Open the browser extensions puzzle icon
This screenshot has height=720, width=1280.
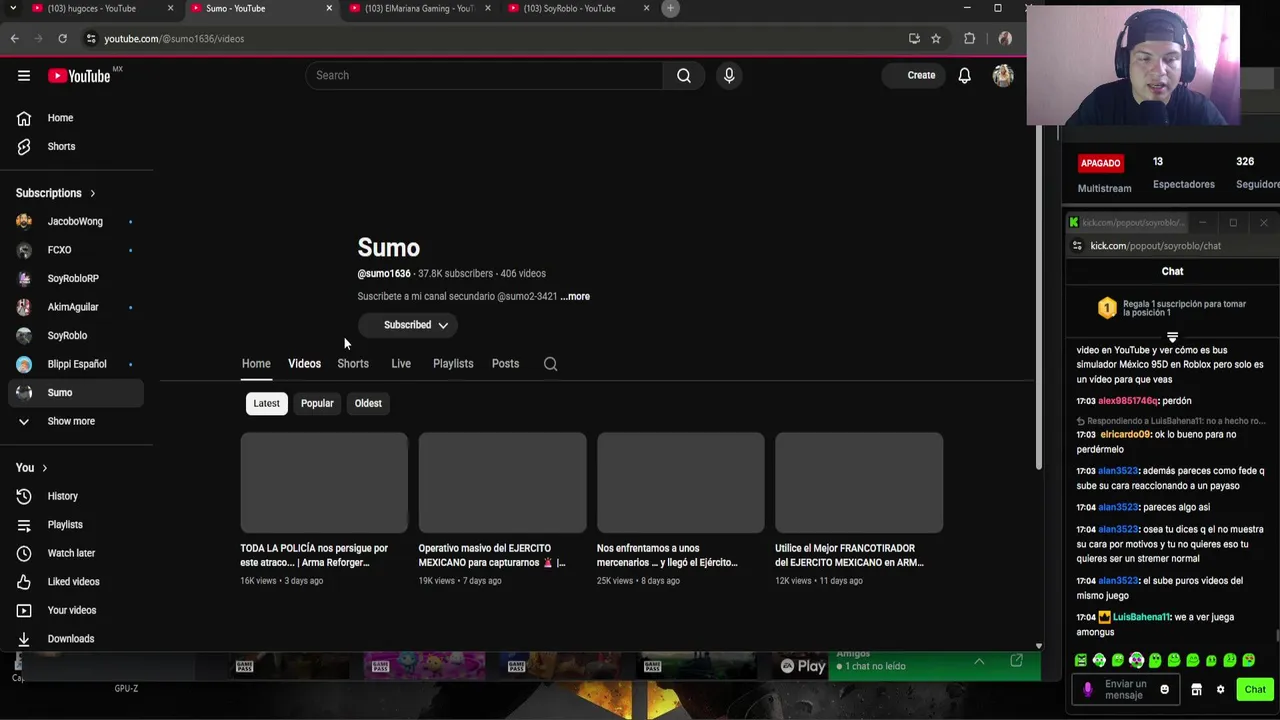[x=969, y=38]
